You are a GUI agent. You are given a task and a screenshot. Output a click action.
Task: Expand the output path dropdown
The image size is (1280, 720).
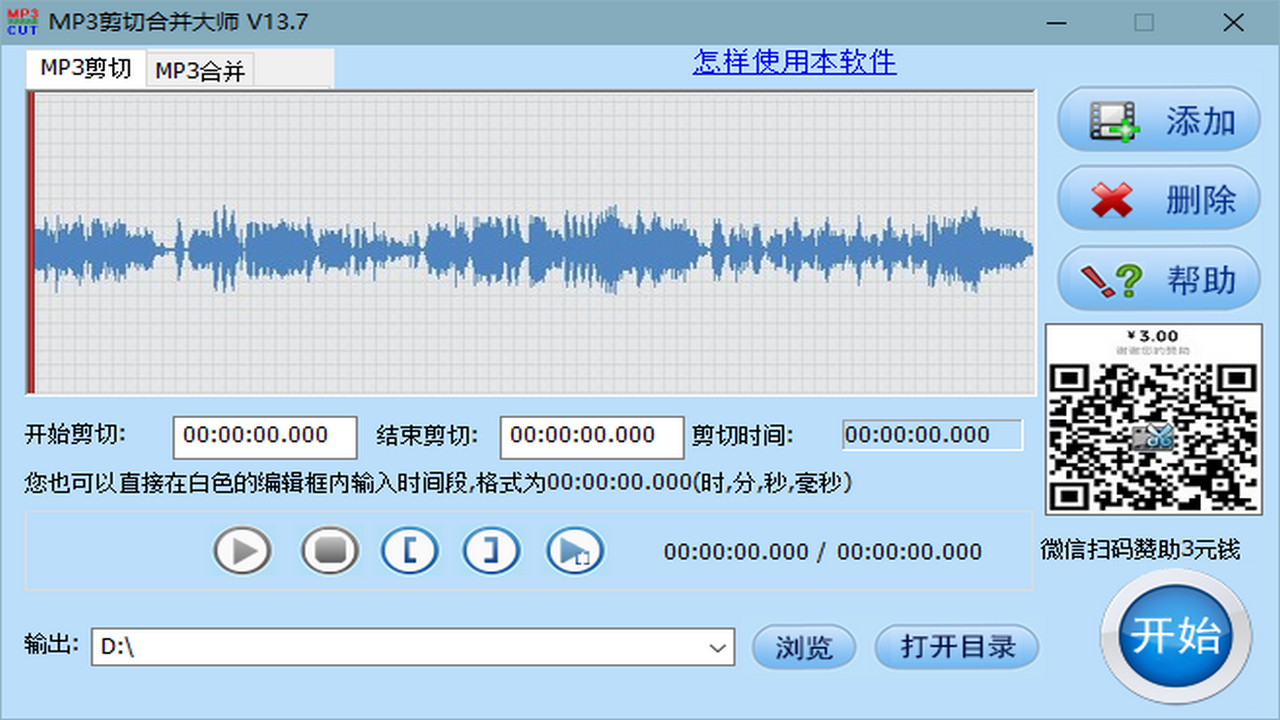[x=718, y=647]
